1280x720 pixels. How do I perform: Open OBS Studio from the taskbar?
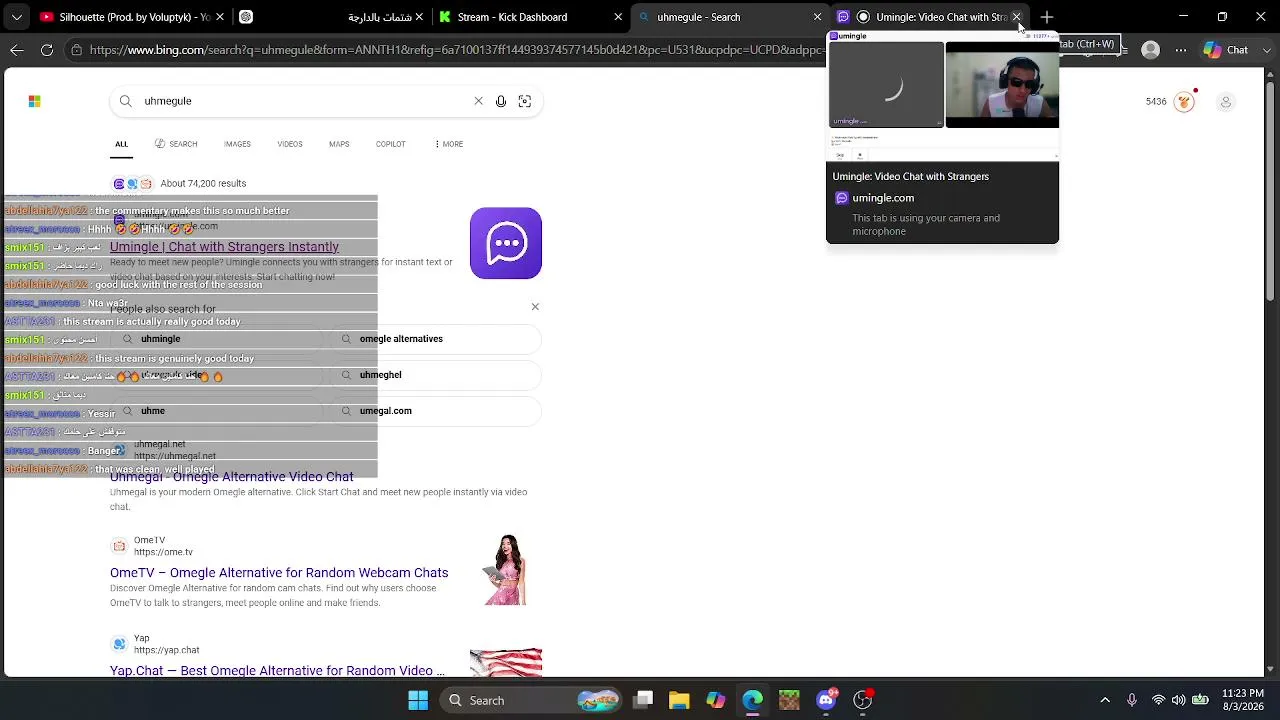pos(862,700)
